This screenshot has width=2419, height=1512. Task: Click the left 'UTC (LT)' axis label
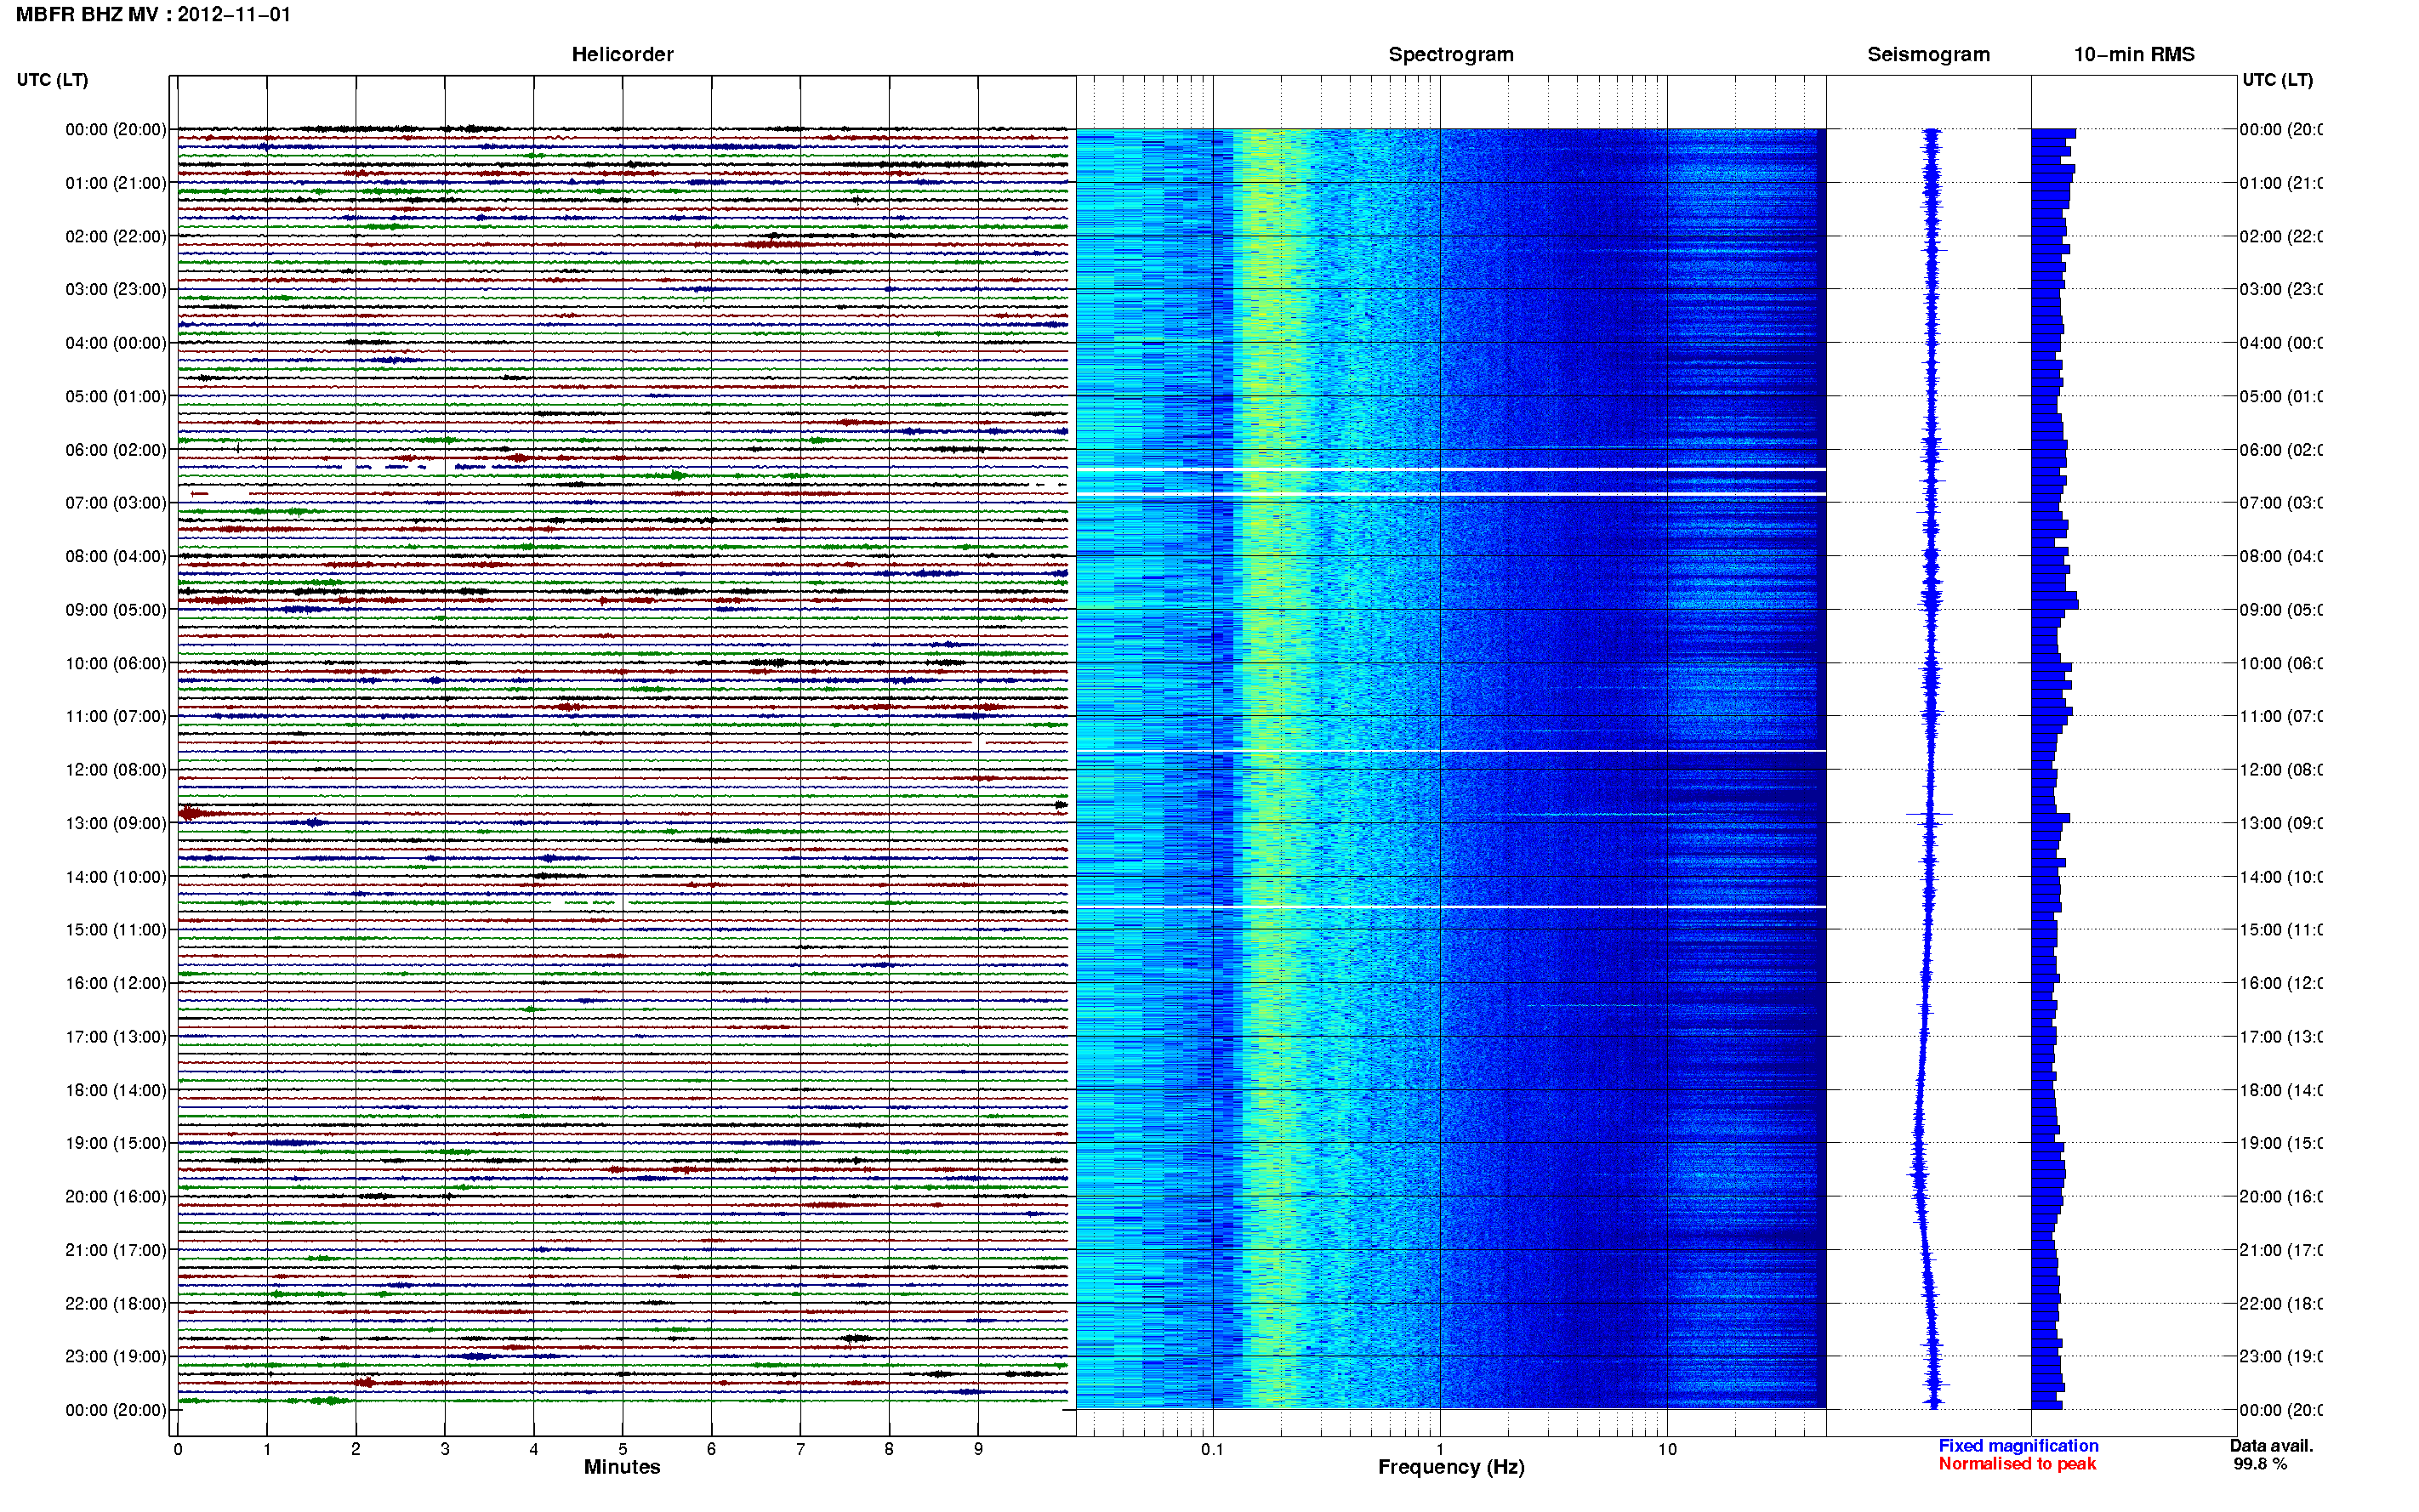[52, 80]
